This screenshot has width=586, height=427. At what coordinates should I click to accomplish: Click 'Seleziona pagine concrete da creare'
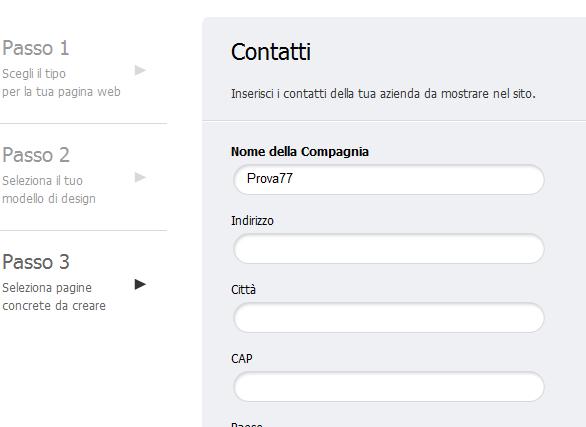[x=54, y=297]
